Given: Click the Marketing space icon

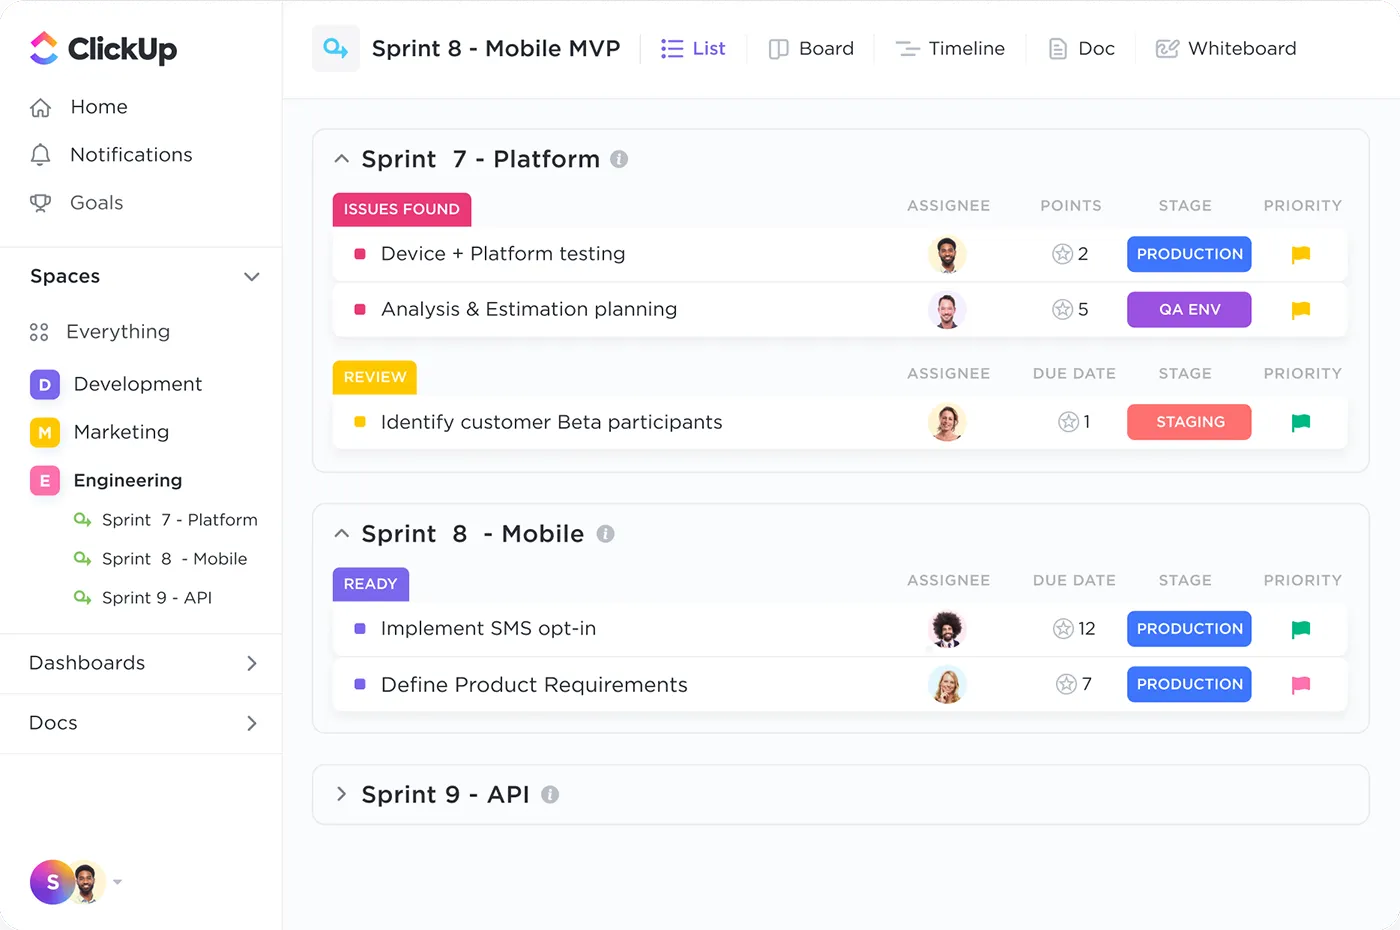Looking at the screenshot, I should click(44, 432).
